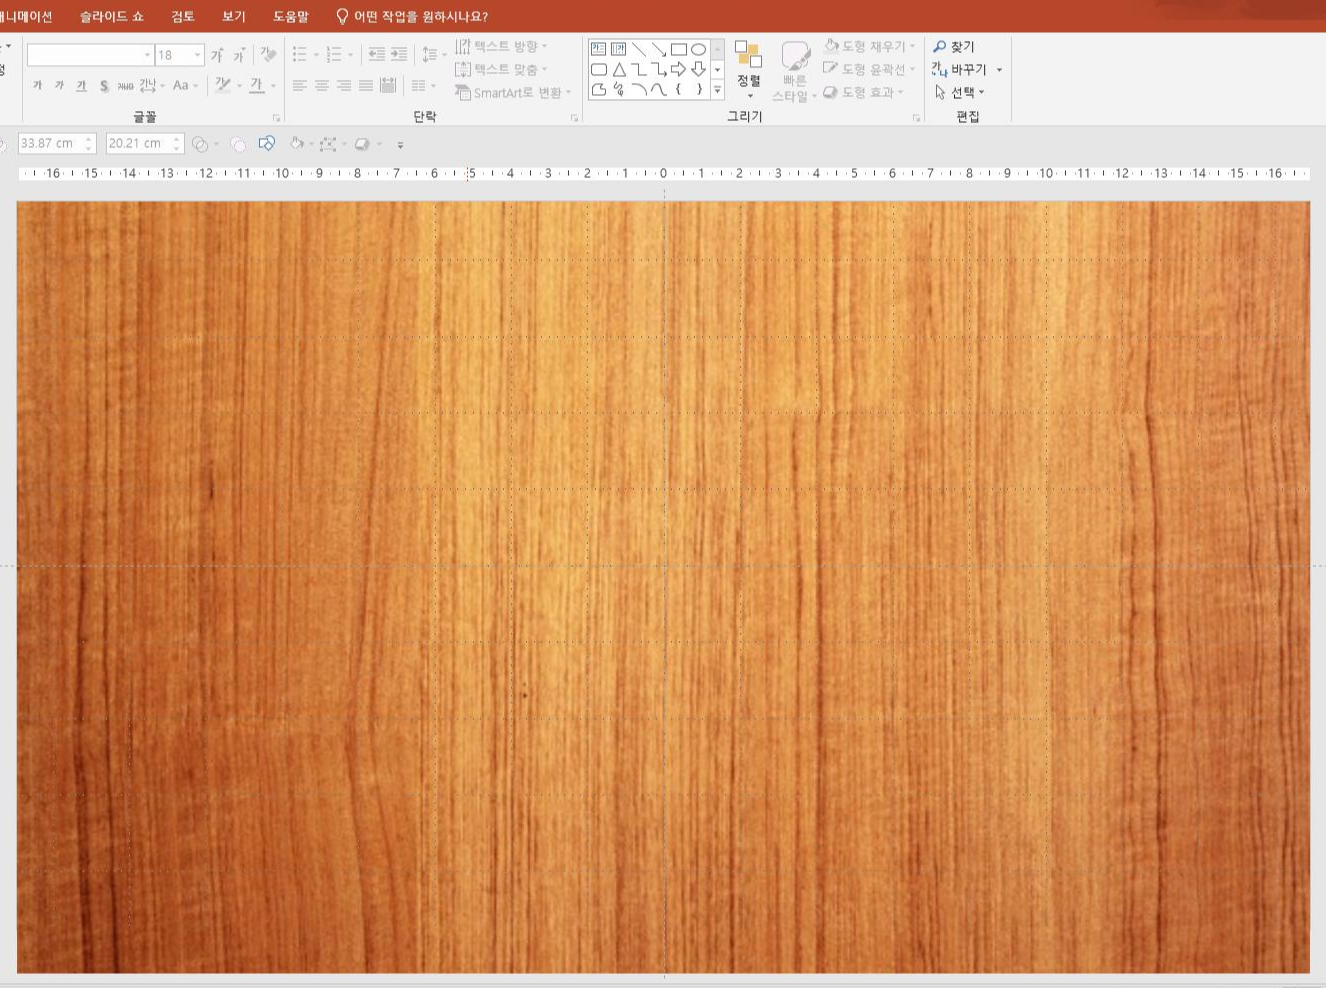The image size is (1326, 988).
Task: Select the freeform shape tool
Action: click(598, 89)
